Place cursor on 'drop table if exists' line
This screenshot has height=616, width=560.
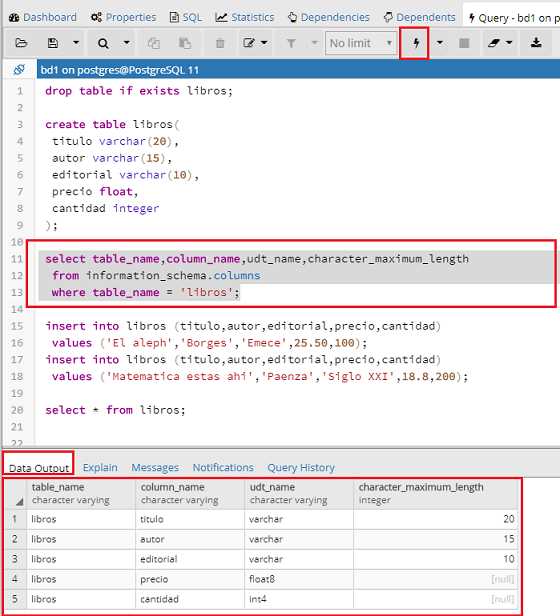coord(139,91)
